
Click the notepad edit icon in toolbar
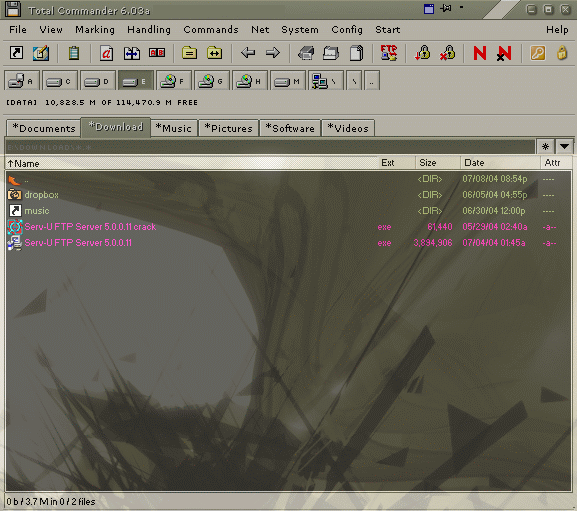point(41,53)
